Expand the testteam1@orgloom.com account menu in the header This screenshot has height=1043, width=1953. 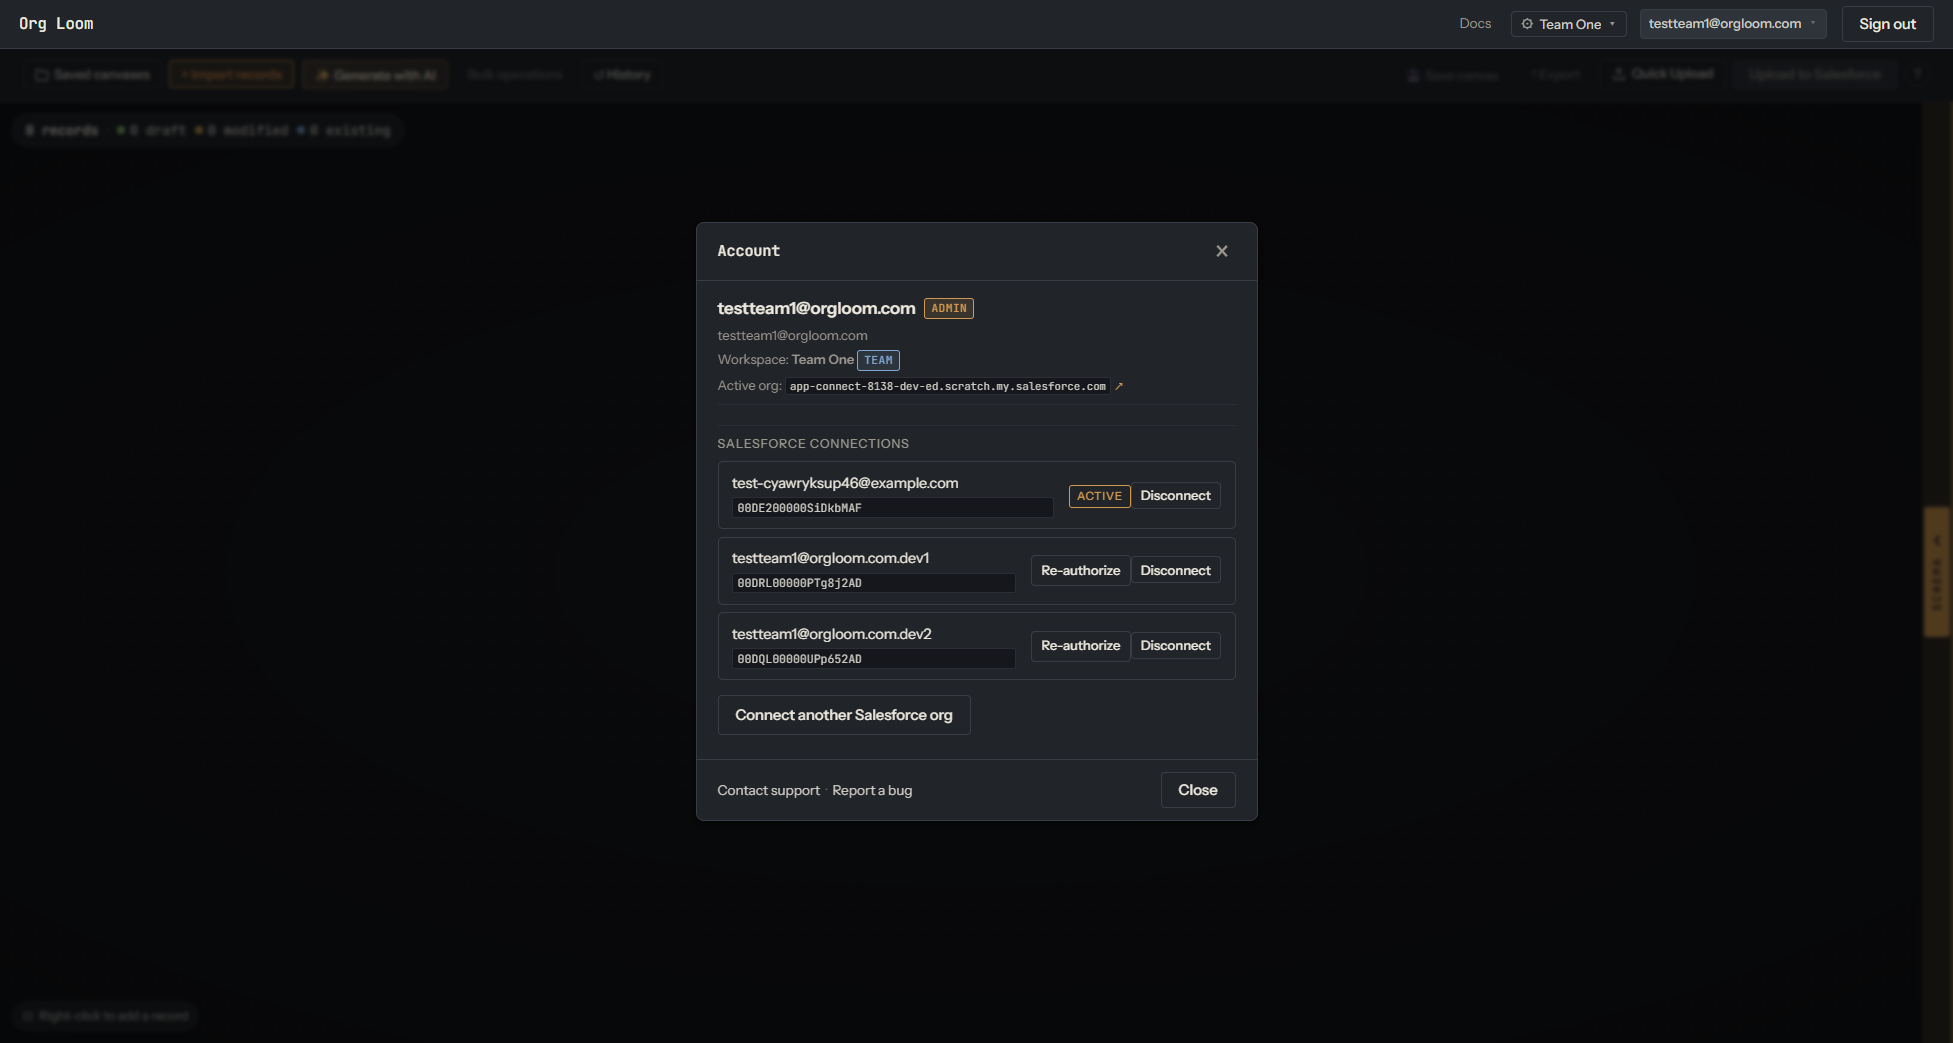pos(1733,24)
